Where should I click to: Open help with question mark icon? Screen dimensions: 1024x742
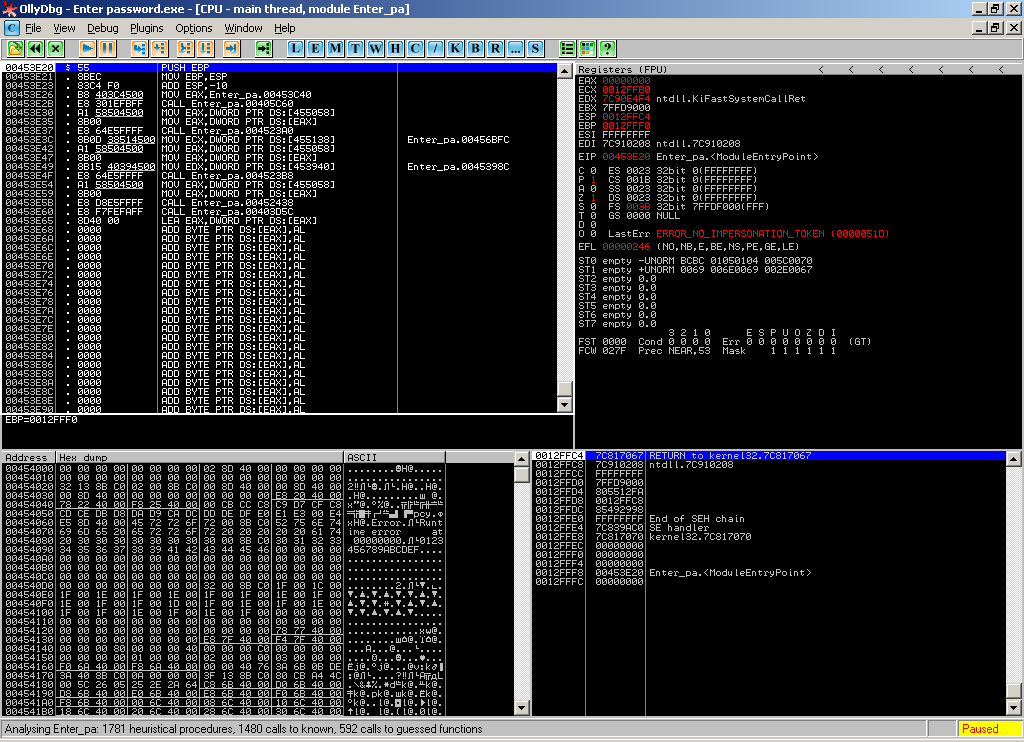click(x=607, y=48)
